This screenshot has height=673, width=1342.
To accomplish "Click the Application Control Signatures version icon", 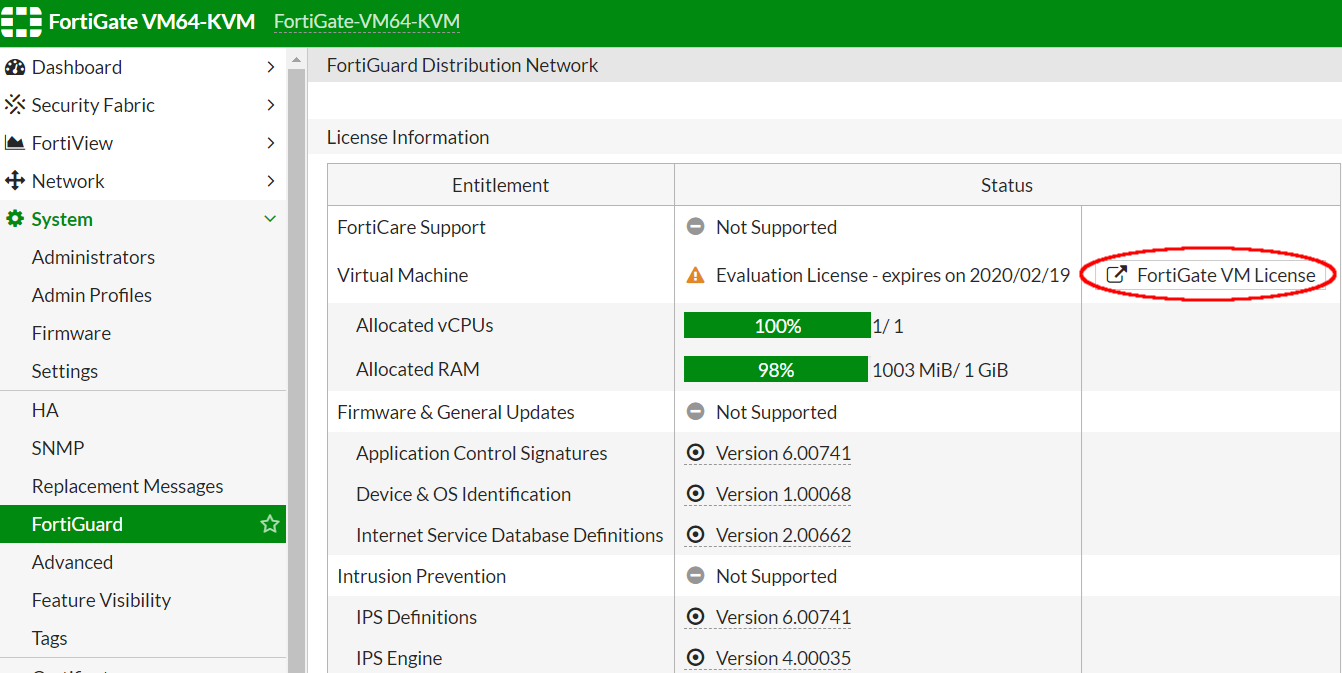I will coord(695,453).
